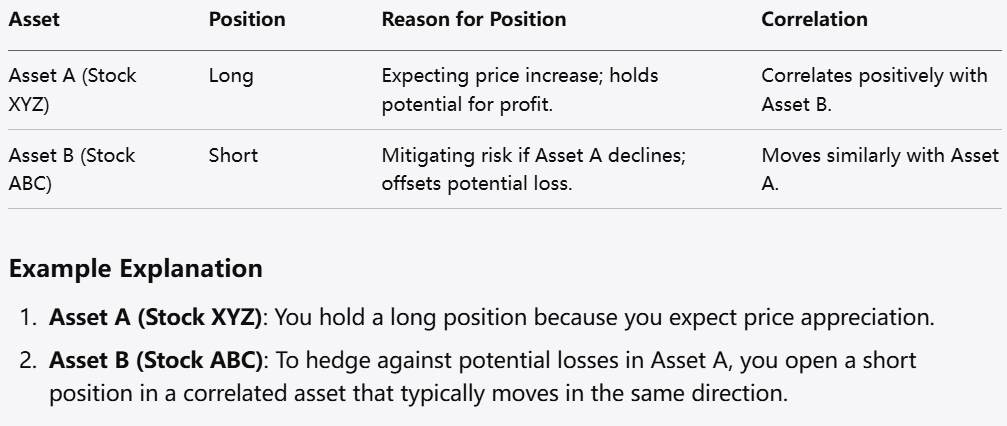Image resolution: width=1007 pixels, height=426 pixels.
Task: Select the Asset A (Stock XYZ) table cell
Action: pyautogui.click(x=71, y=89)
